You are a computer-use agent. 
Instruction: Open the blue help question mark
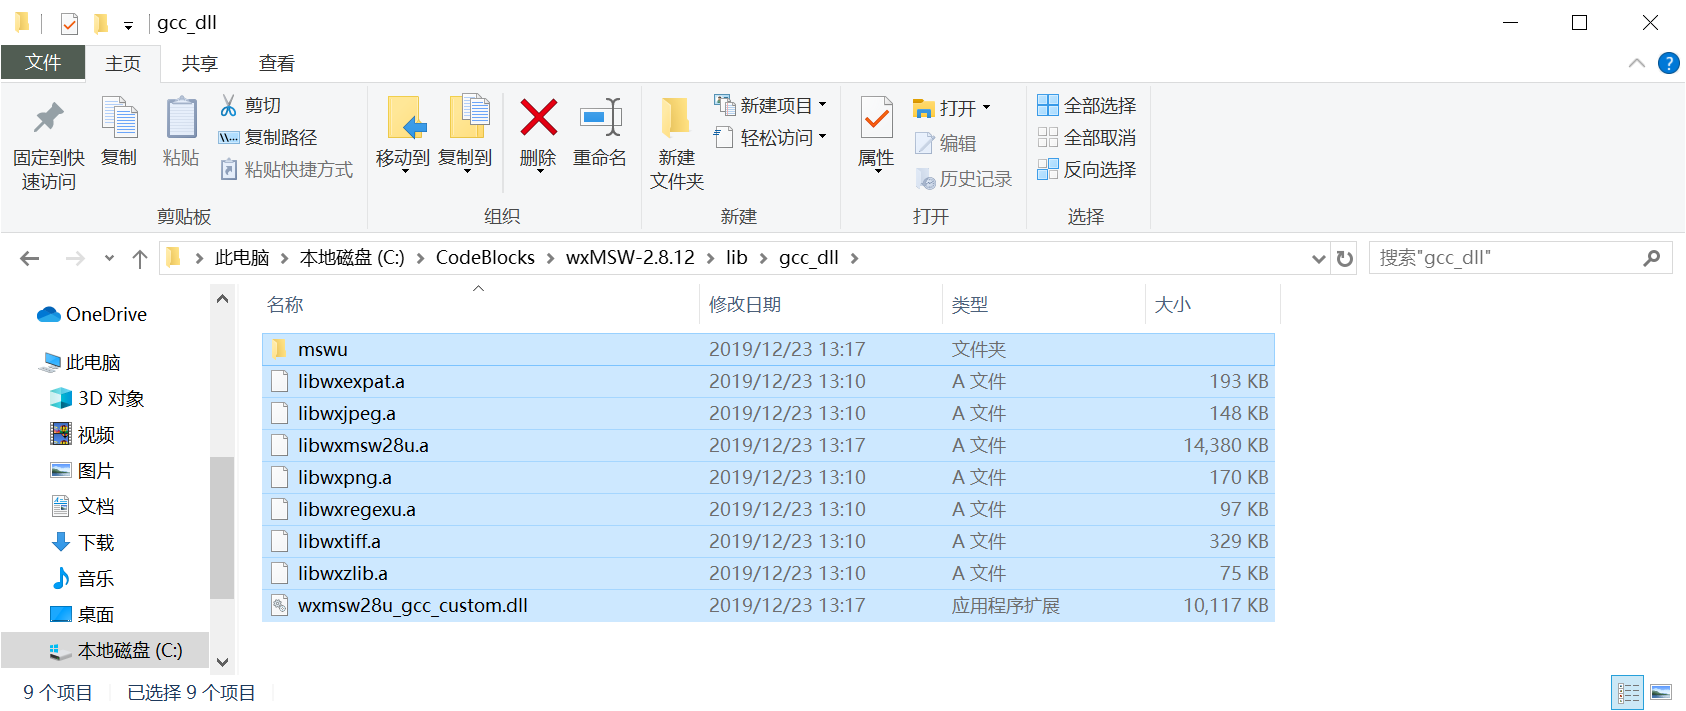click(1669, 63)
